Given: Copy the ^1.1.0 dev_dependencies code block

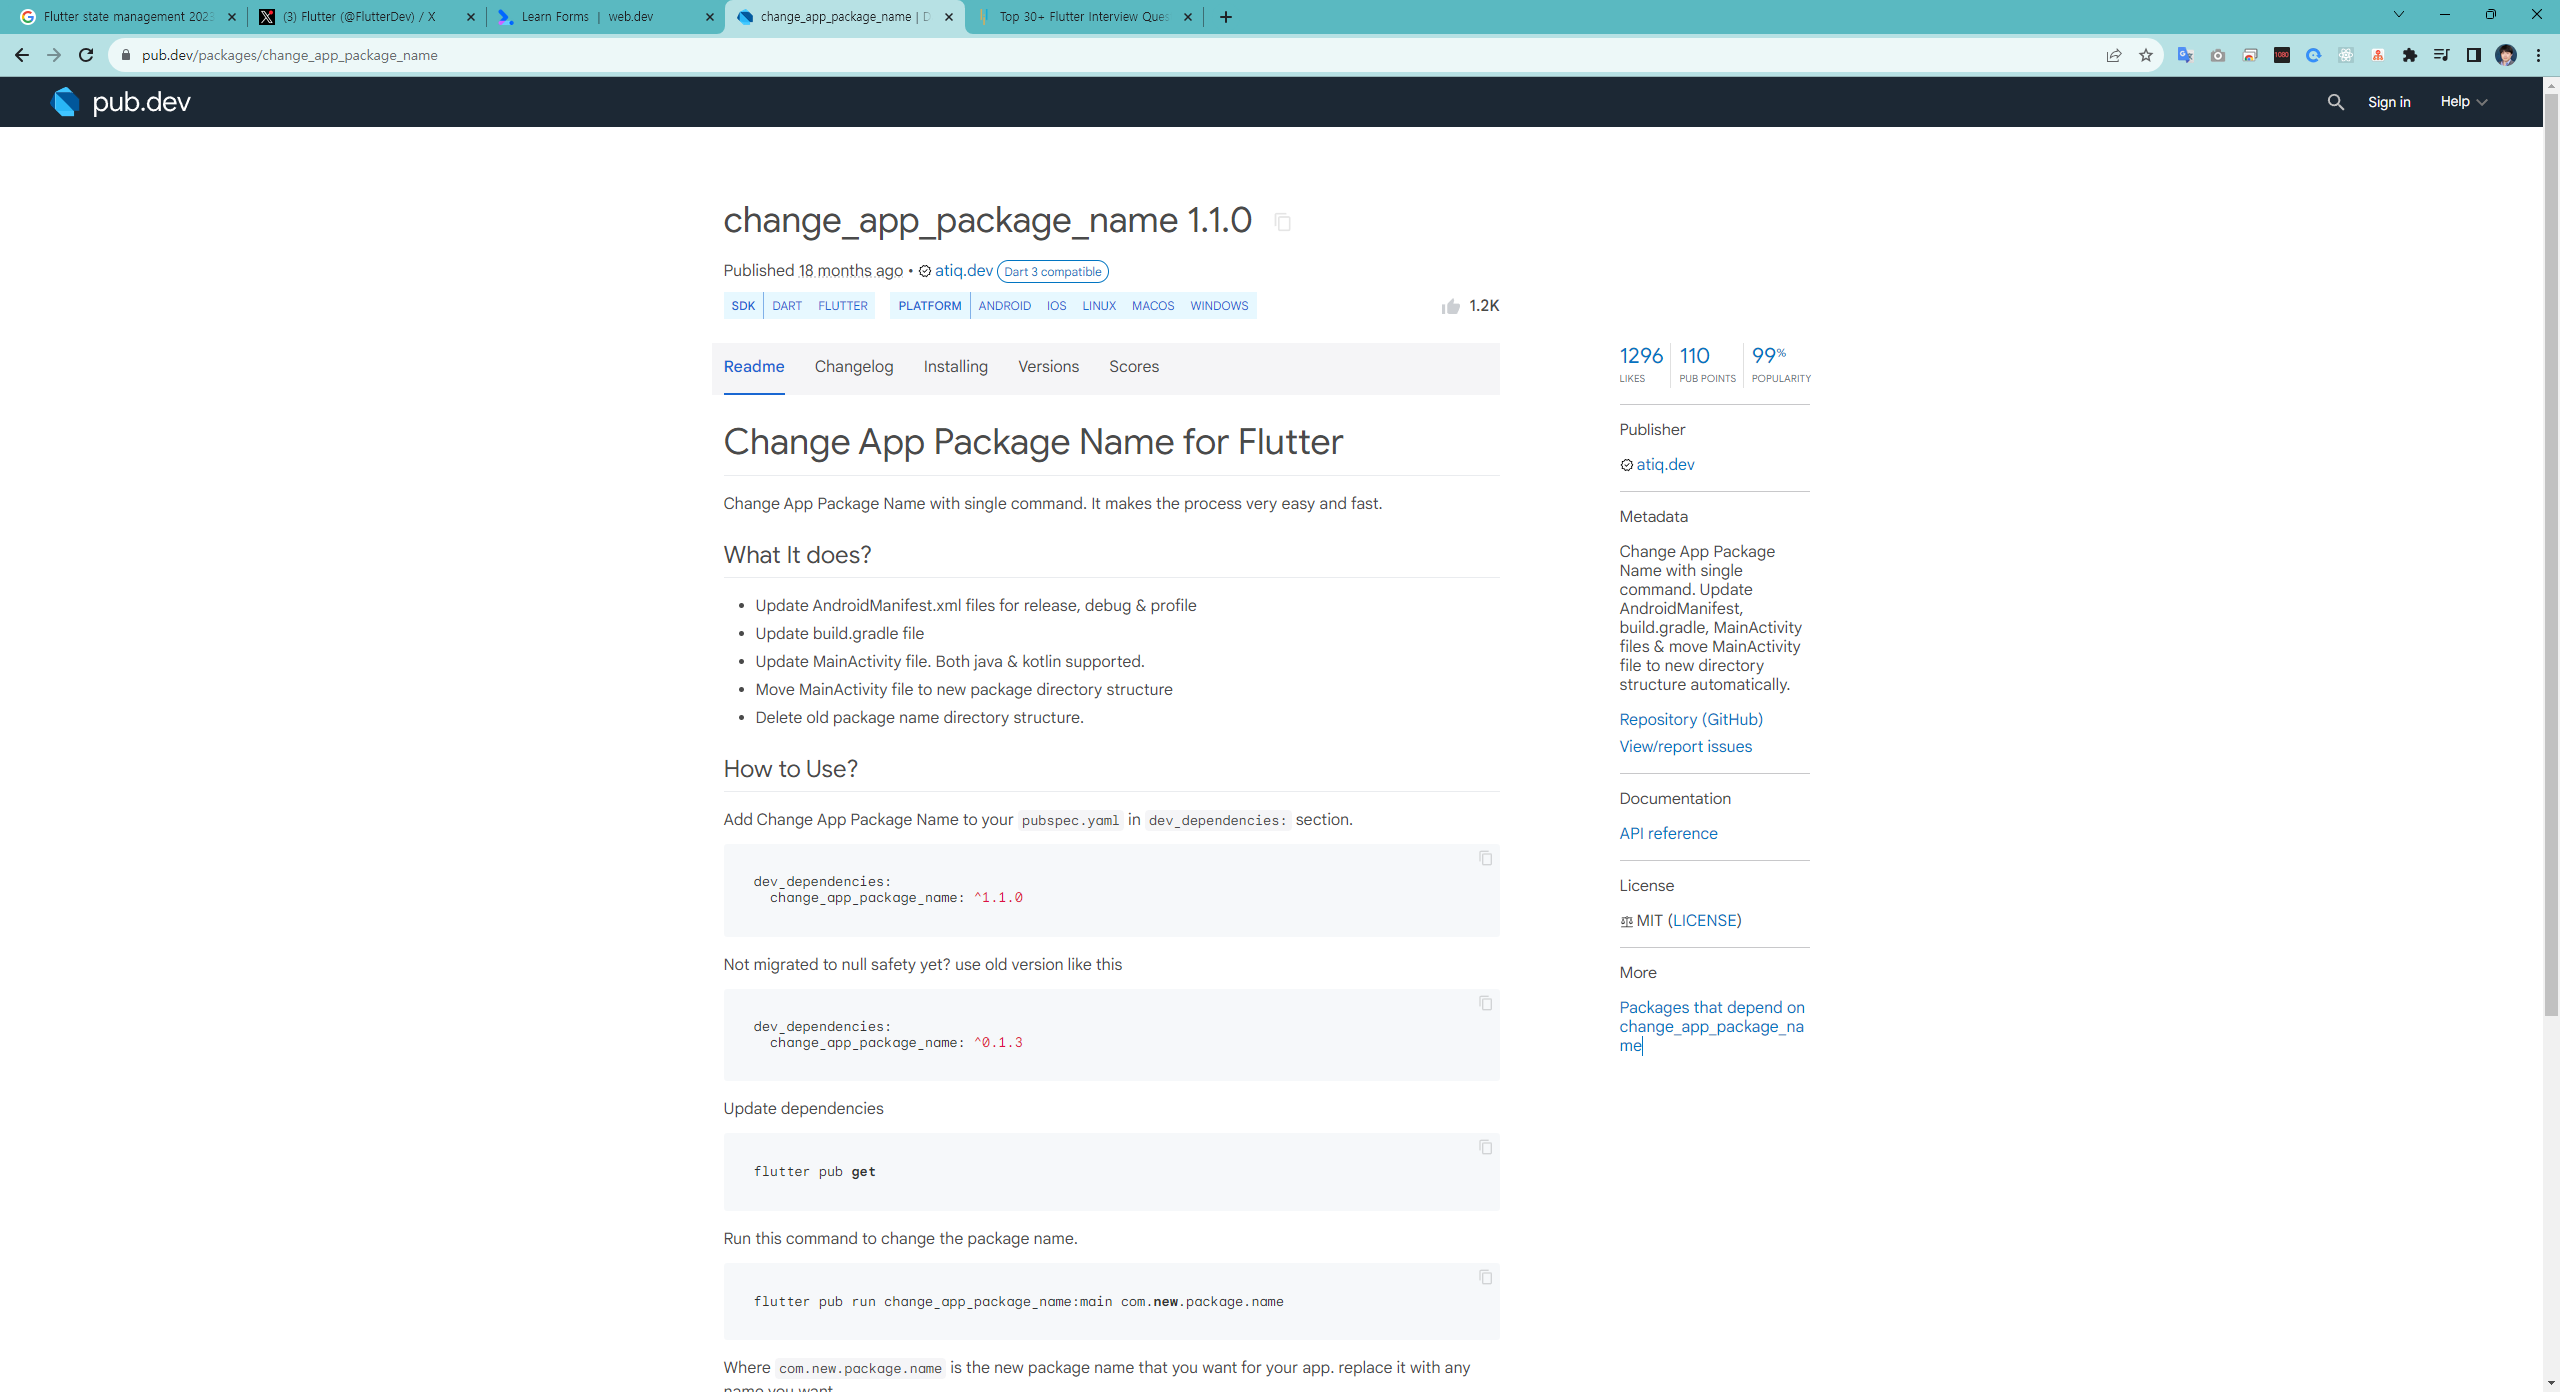Looking at the screenshot, I should (1485, 858).
